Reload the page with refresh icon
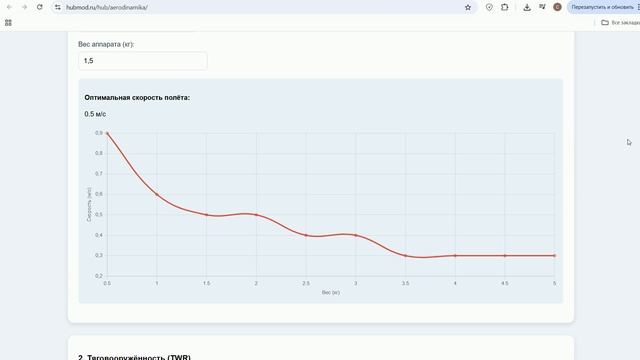 coord(40,7)
